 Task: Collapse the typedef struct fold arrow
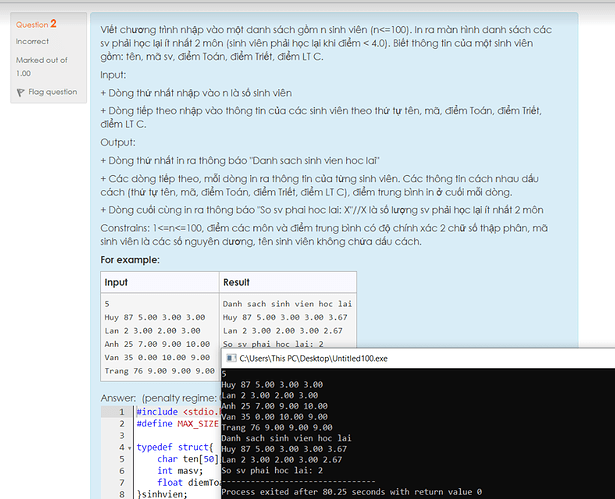(131, 449)
